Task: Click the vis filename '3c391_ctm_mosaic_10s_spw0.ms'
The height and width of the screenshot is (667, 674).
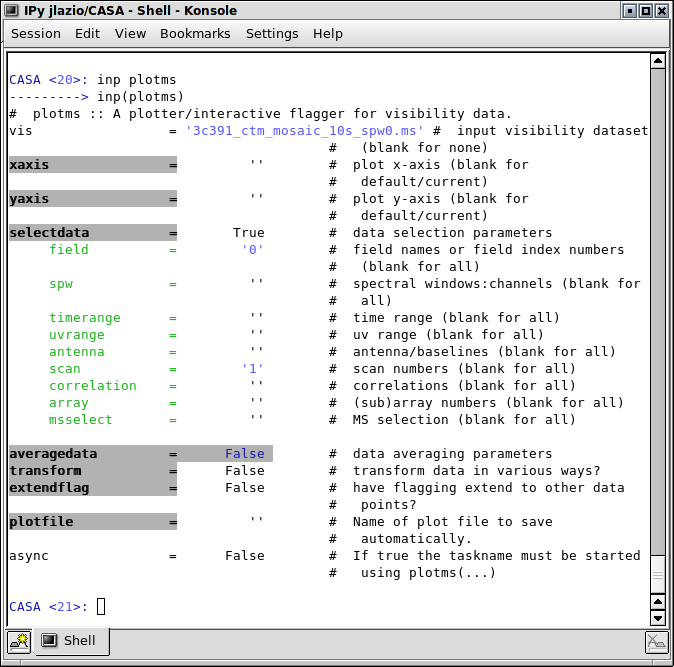Action: [x=305, y=131]
